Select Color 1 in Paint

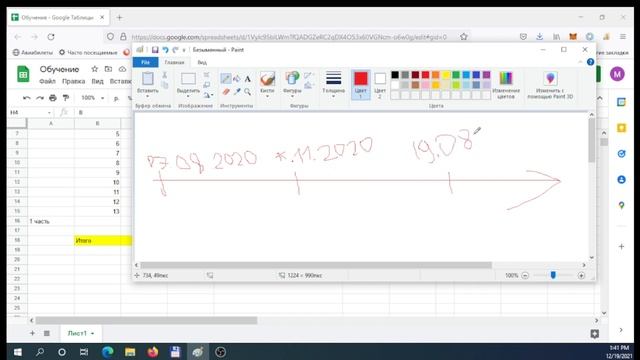(x=360, y=85)
